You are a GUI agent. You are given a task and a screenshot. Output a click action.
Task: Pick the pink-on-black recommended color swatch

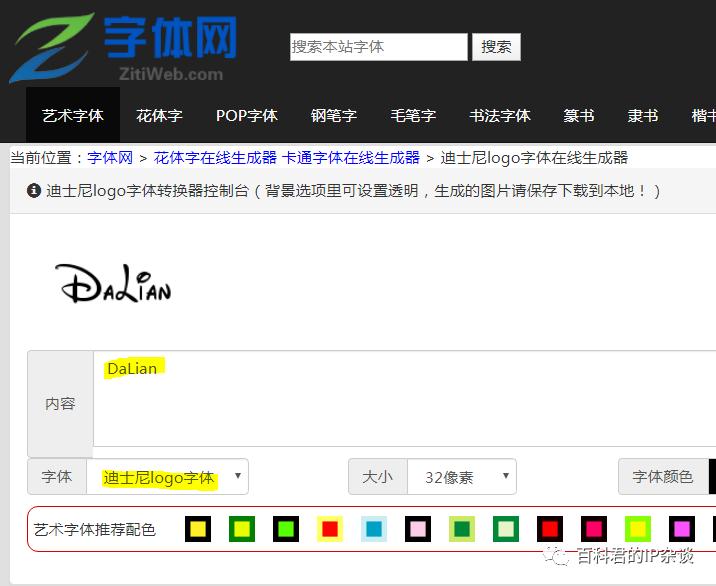[x=418, y=529]
